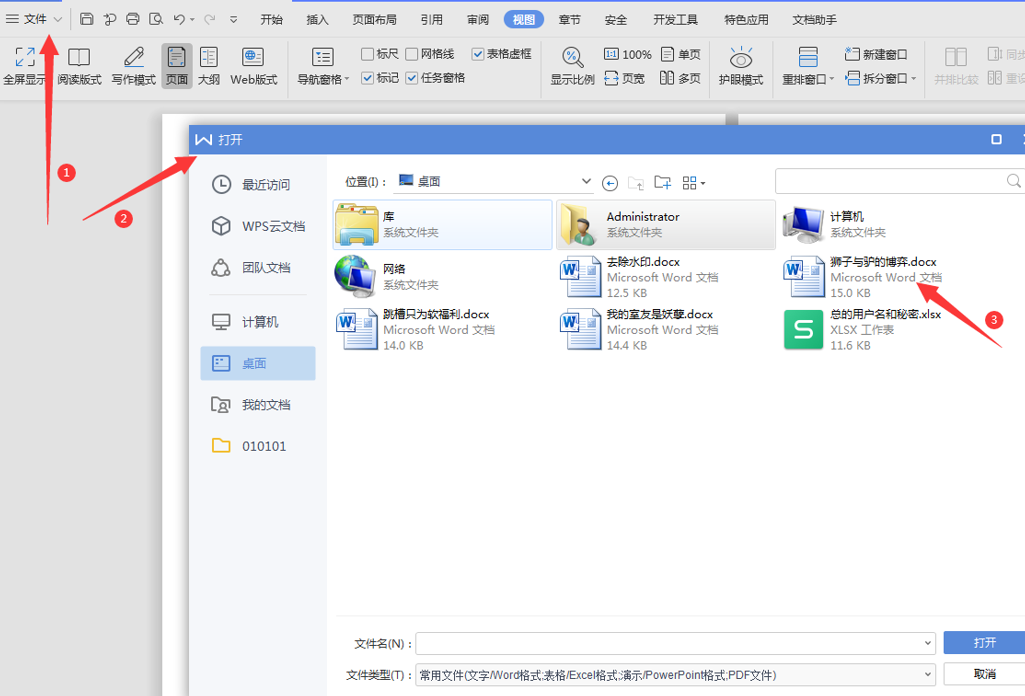
Task: Select file 狮子与驴的博弈.docx
Action: tap(863, 277)
